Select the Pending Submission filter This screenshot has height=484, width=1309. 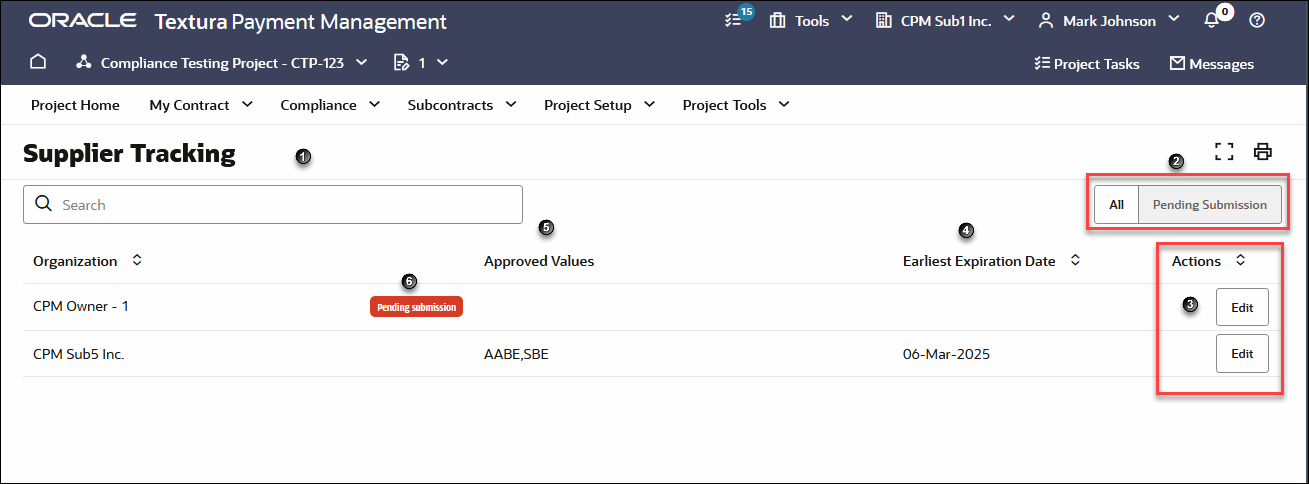1210,204
